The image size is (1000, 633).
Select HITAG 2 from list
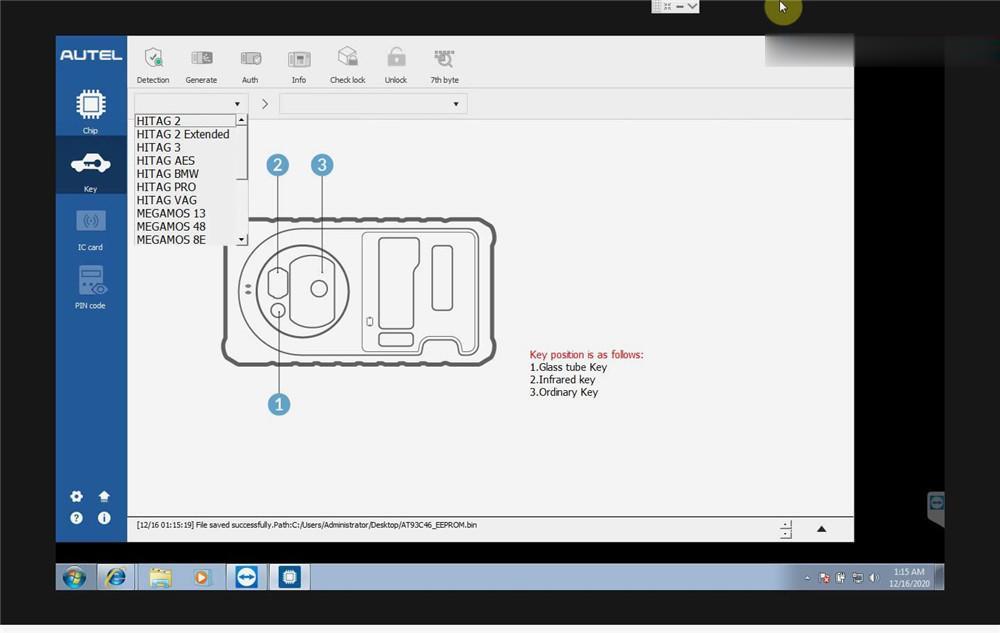point(186,121)
